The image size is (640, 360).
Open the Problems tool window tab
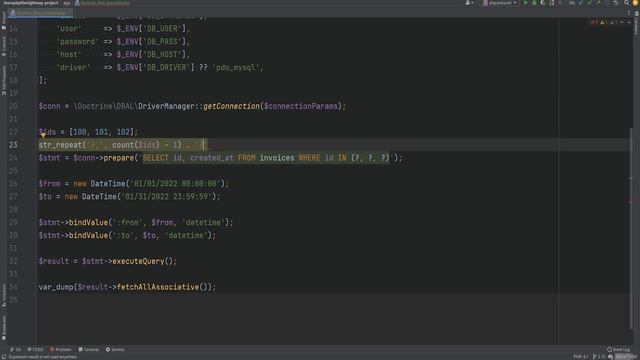tap(60, 349)
